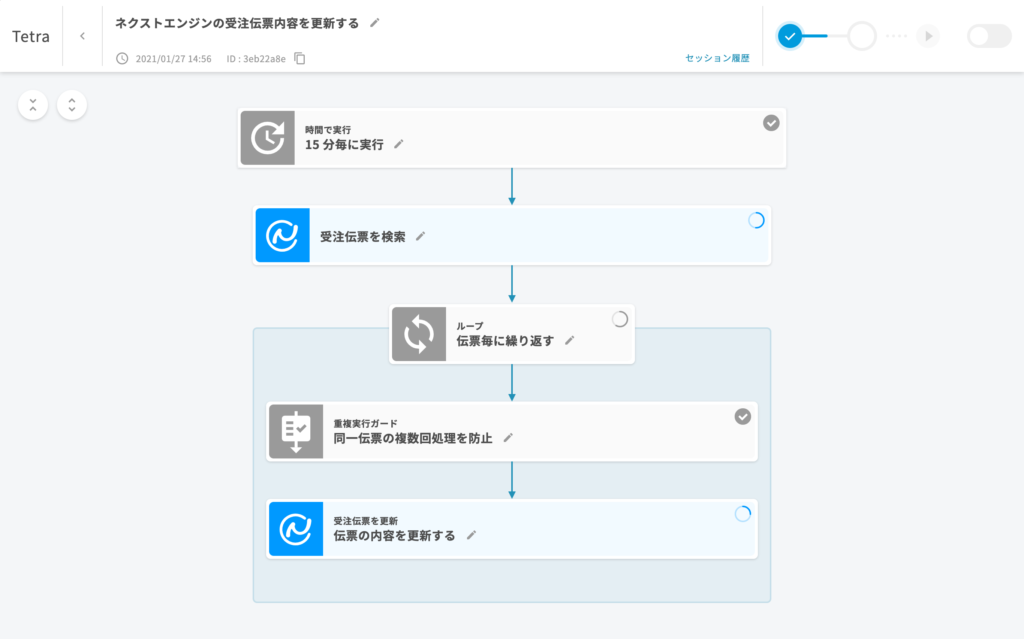Click the completed checkmark step indicator
The image size is (1024, 639).
[790, 36]
